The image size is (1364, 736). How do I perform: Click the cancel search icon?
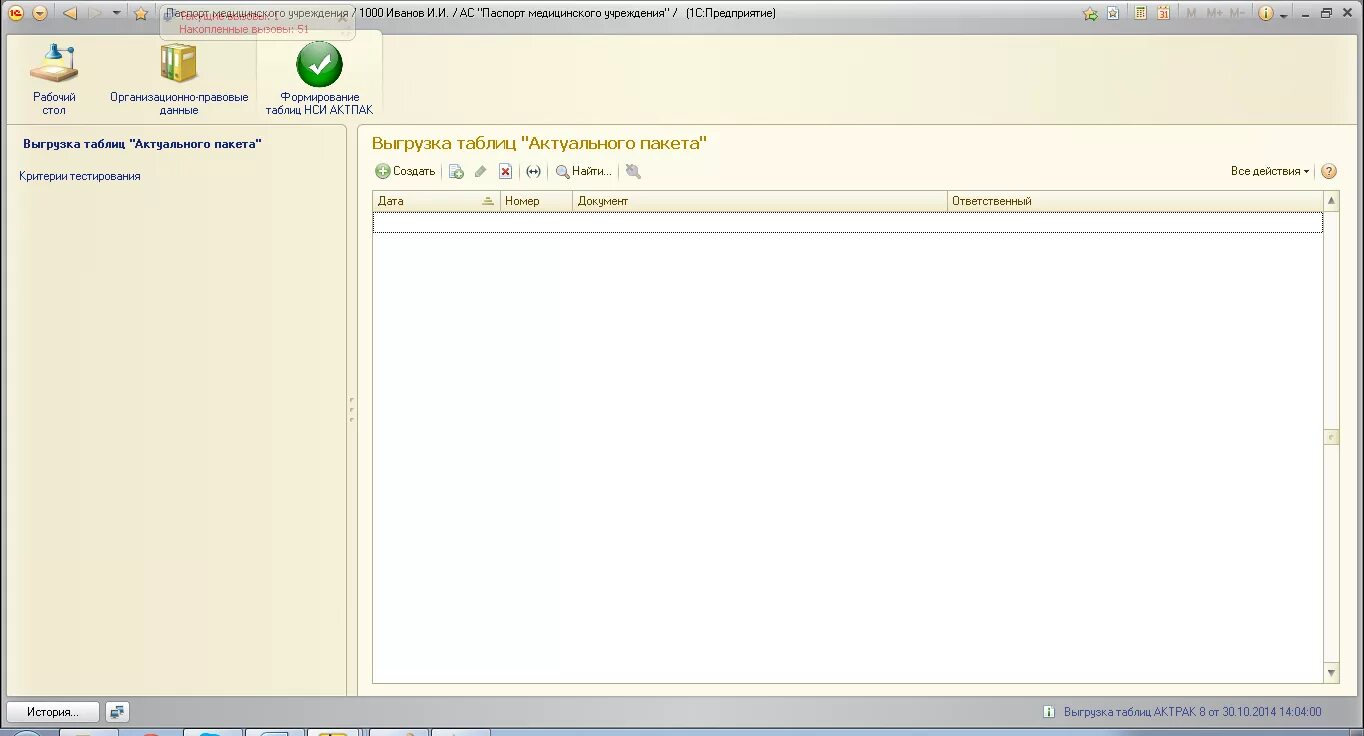coord(632,171)
